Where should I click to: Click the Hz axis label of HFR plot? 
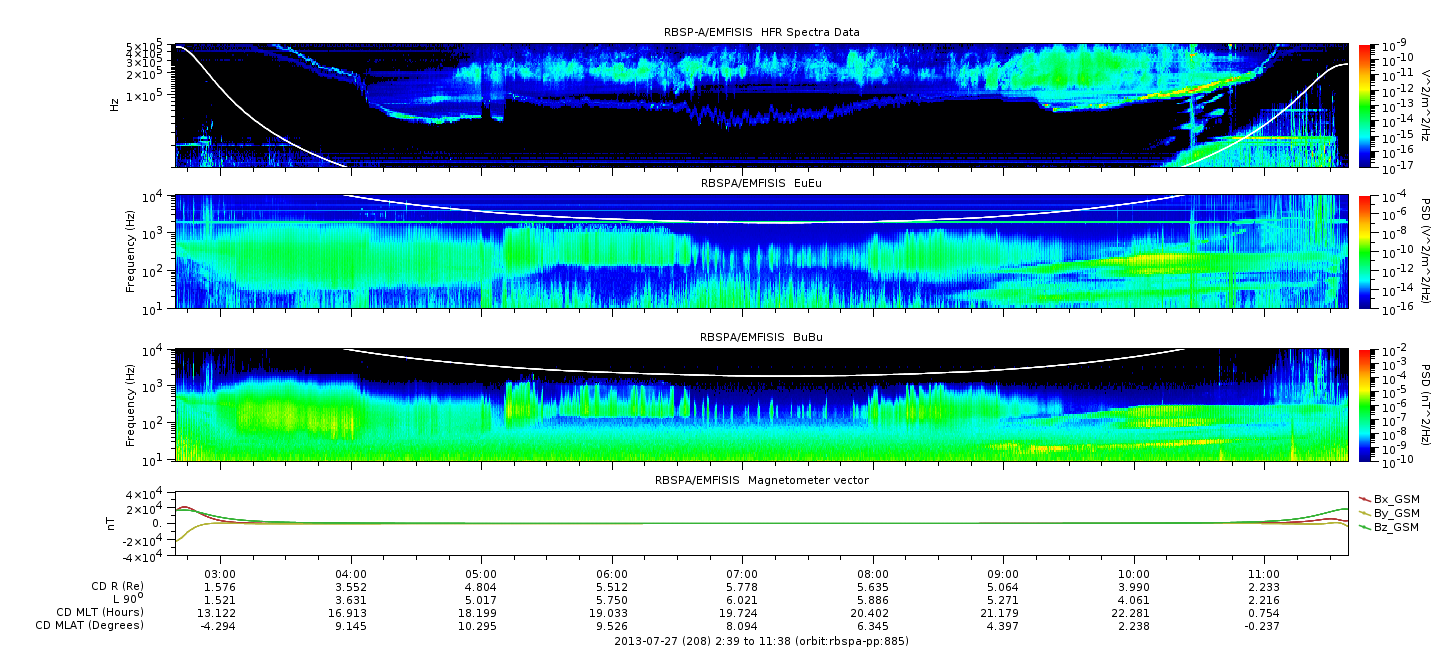tap(115, 105)
